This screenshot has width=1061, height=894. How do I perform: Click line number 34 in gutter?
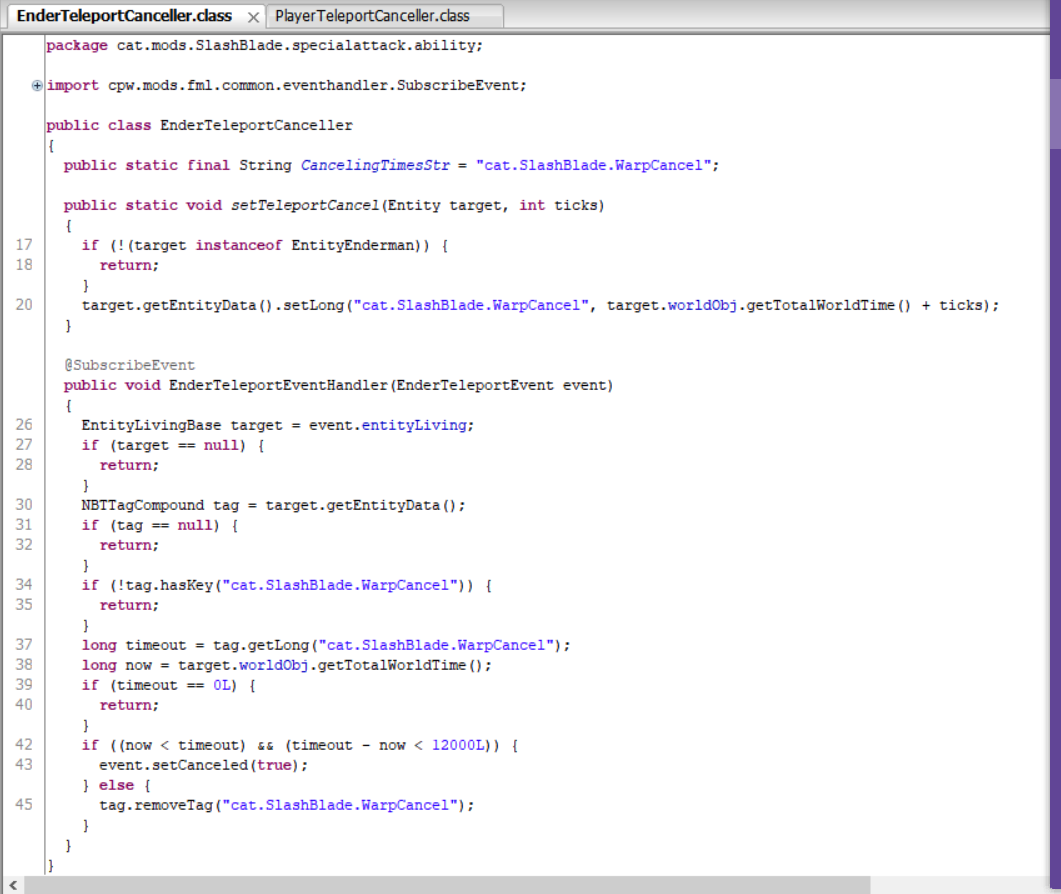24,585
